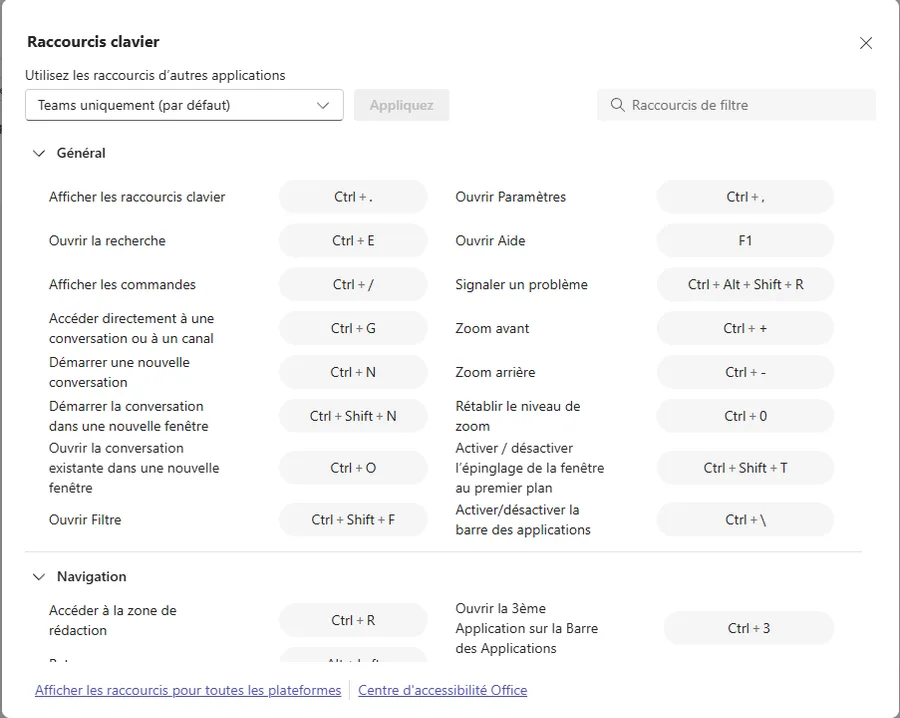Click the Ctrl + \ shortcut pill
900x718 pixels.
(x=745, y=519)
